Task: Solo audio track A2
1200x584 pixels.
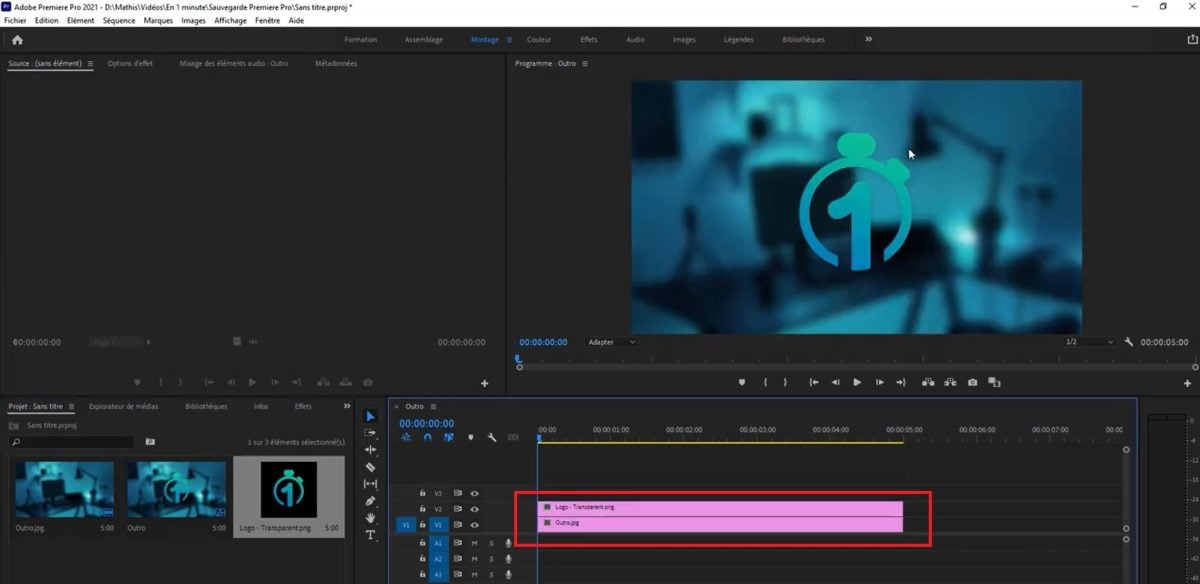Action: [491, 559]
